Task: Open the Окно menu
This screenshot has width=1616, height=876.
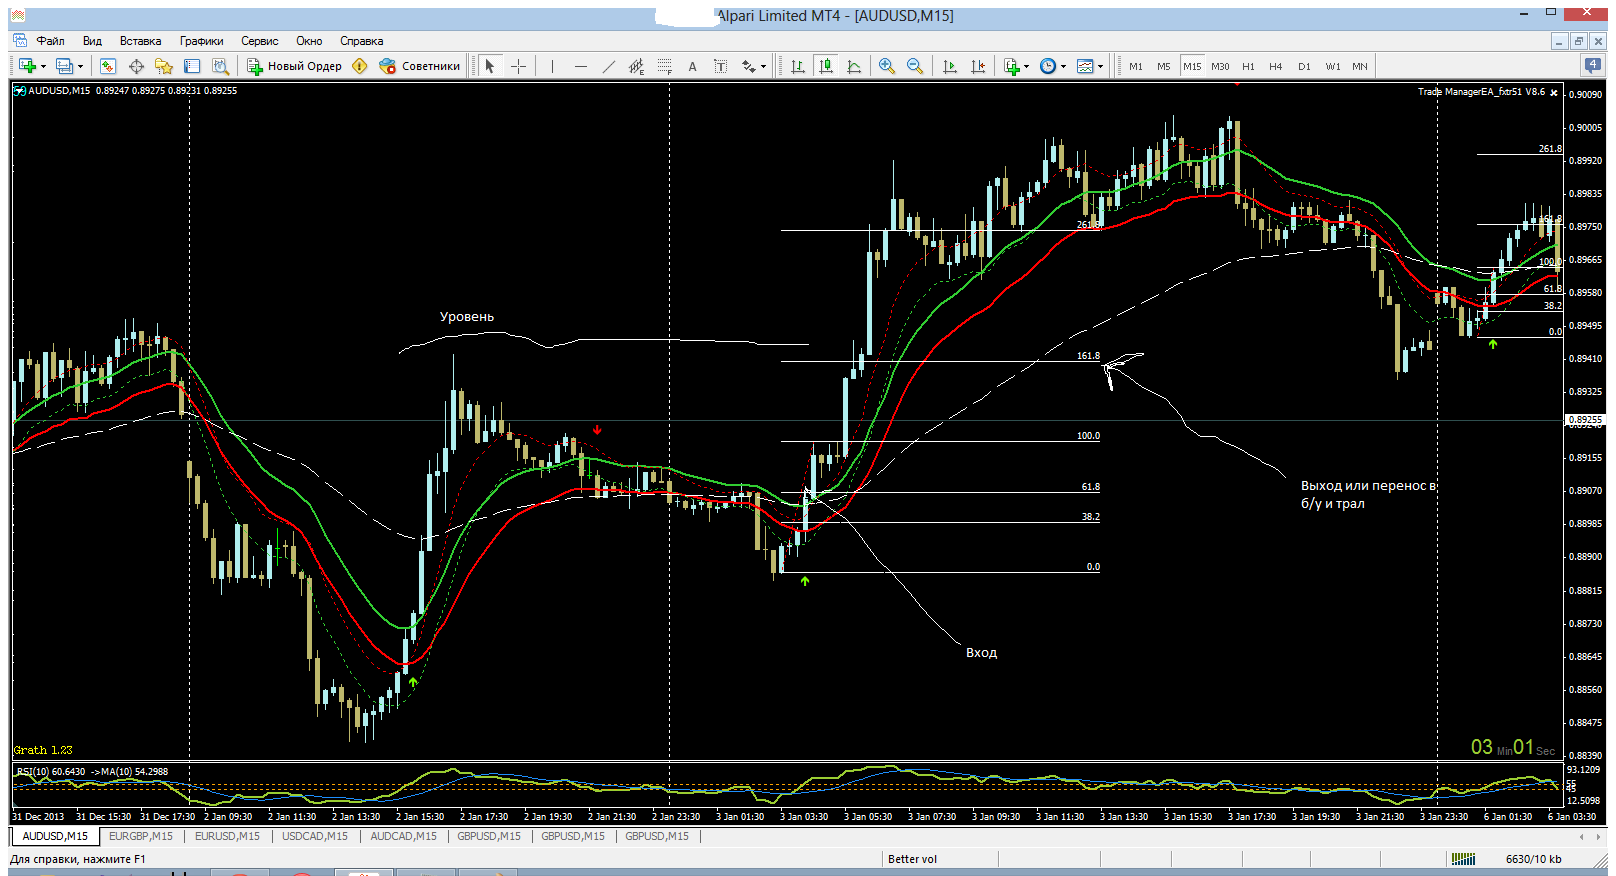Action: click(x=309, y=41)
